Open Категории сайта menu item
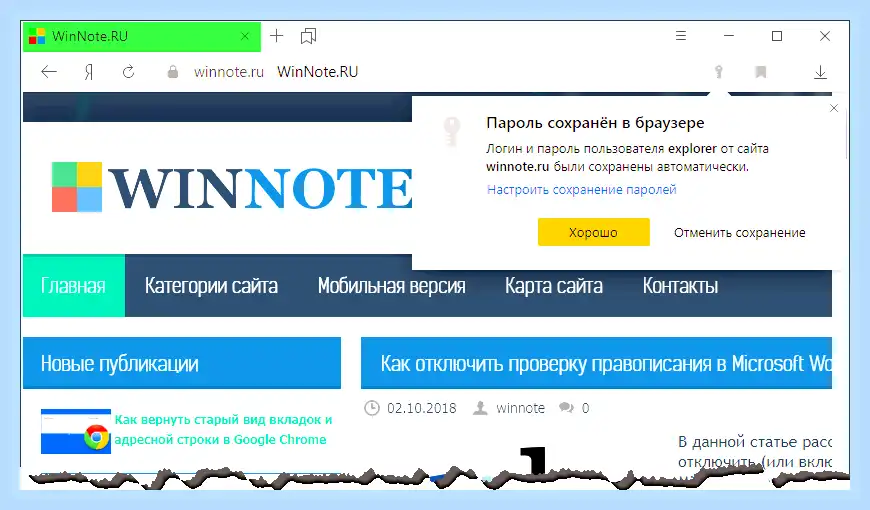Viewport: 870px width, 510px height. coord(211,286)
